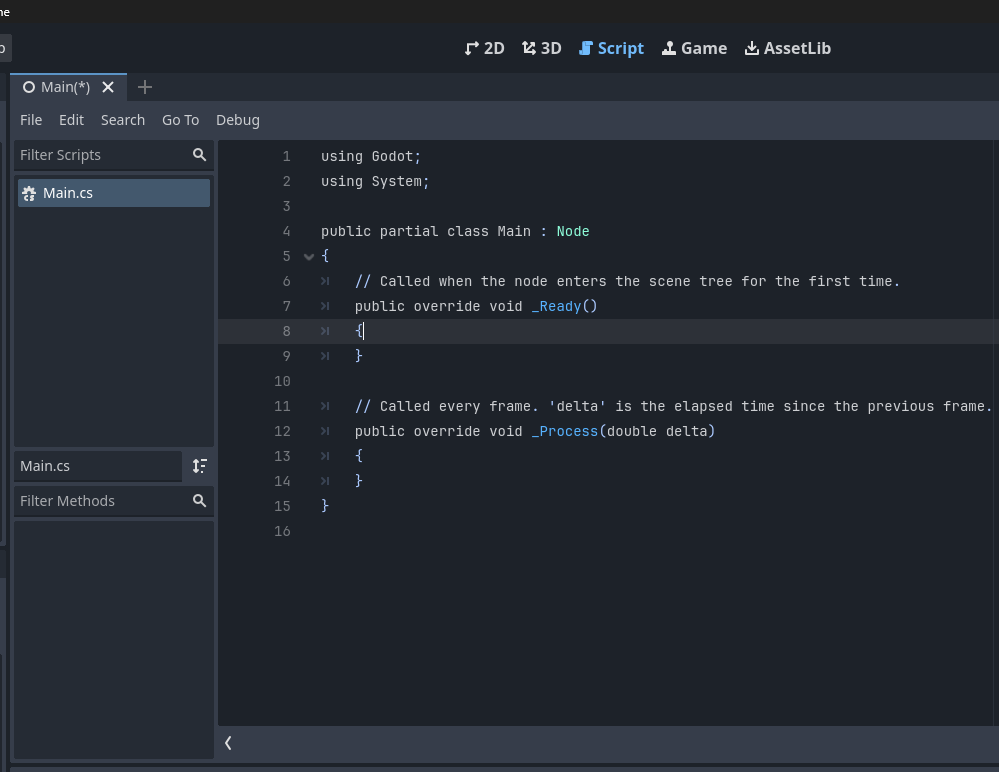
Task: Open the Go To menu
Action: 180,120
